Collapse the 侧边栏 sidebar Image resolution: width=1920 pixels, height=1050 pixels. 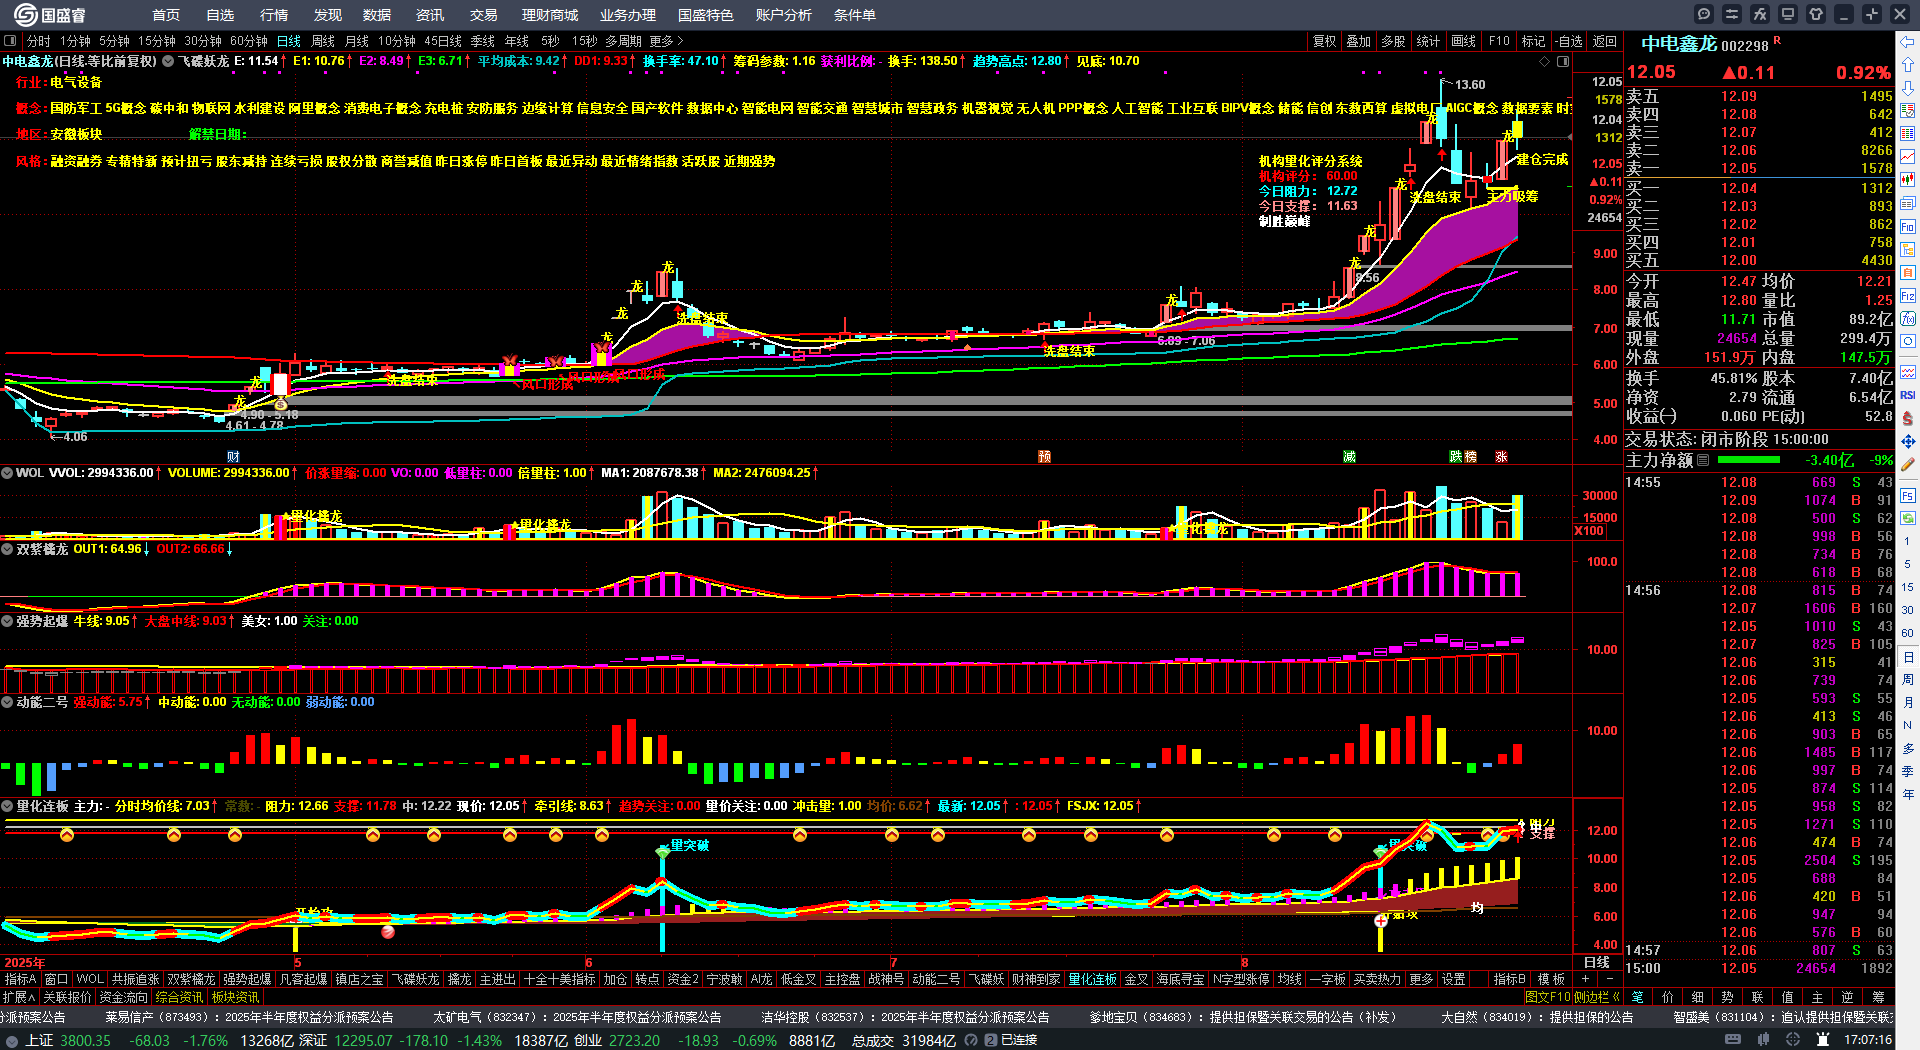[1597, 997]
